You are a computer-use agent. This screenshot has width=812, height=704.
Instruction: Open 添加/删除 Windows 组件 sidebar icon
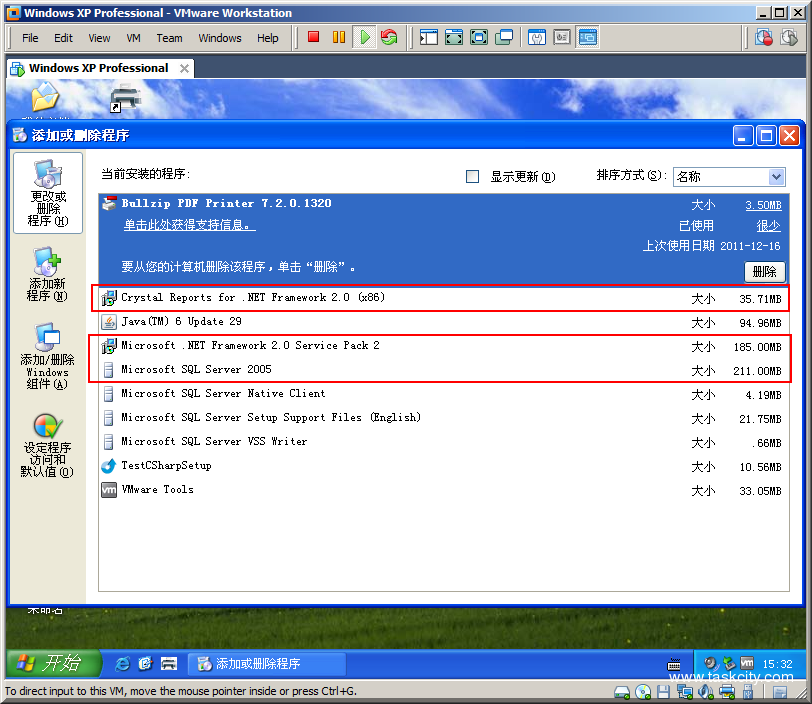pyautogui.click(x=47, y=356)
